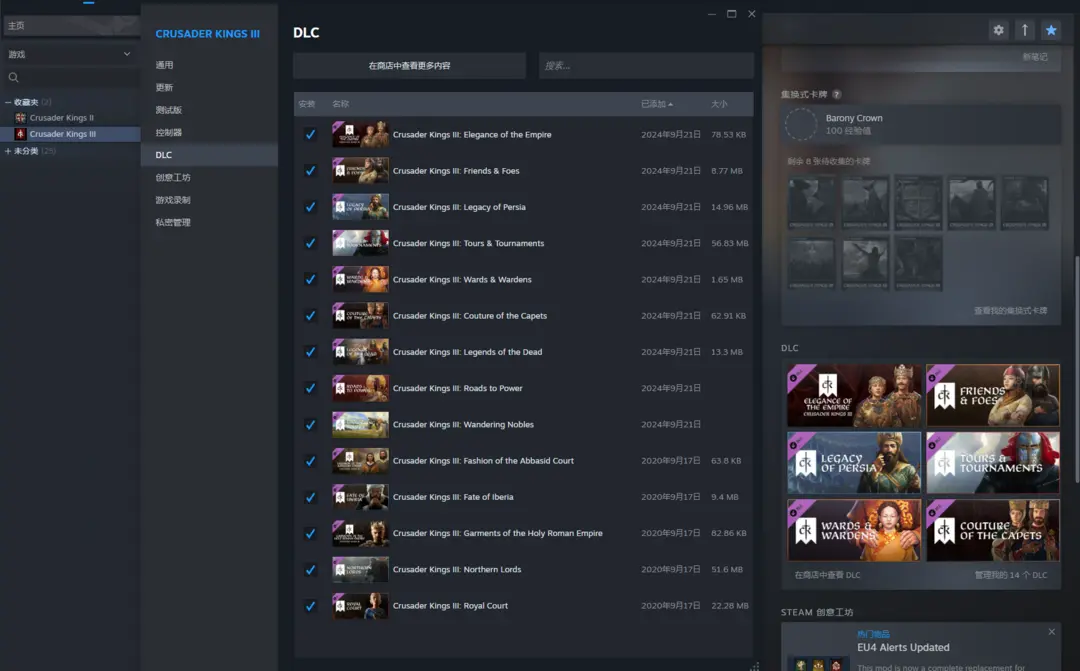1080x671 pixels.
Task: Collapse the 收藏夹 favorites category
Action: click(x=8, y=102)
